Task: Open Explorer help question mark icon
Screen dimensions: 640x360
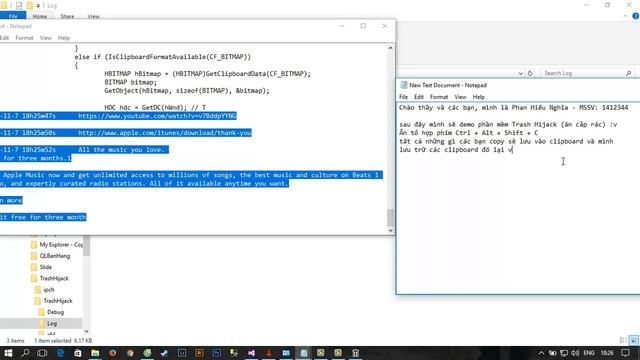Action: pyautogui.click(x=636, y=16)
